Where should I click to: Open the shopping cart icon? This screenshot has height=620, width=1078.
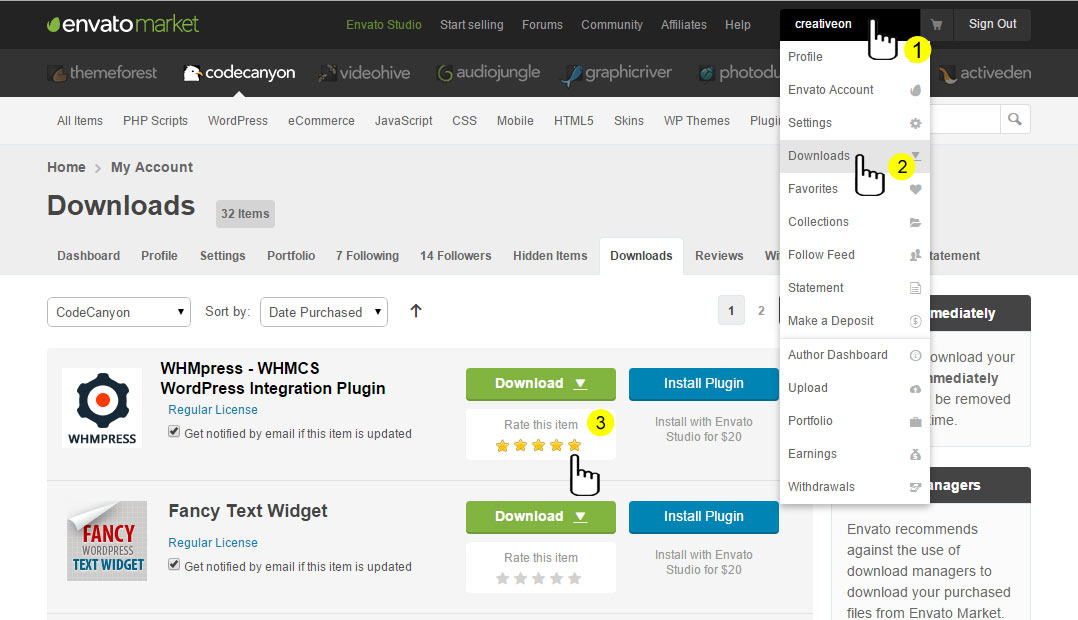click(936, 25)
